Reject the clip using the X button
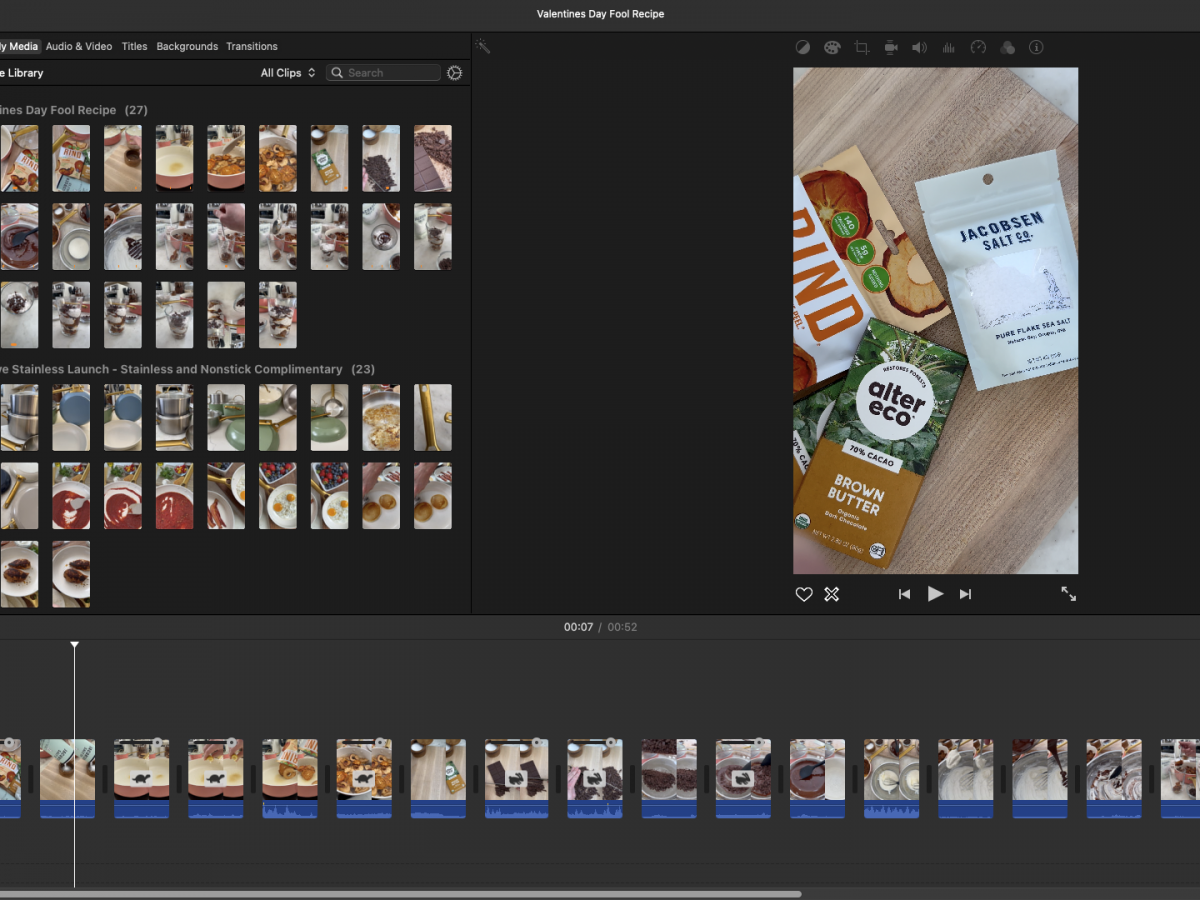The height and width of the screenshot is (900, 1200). [x=831, y=594]
